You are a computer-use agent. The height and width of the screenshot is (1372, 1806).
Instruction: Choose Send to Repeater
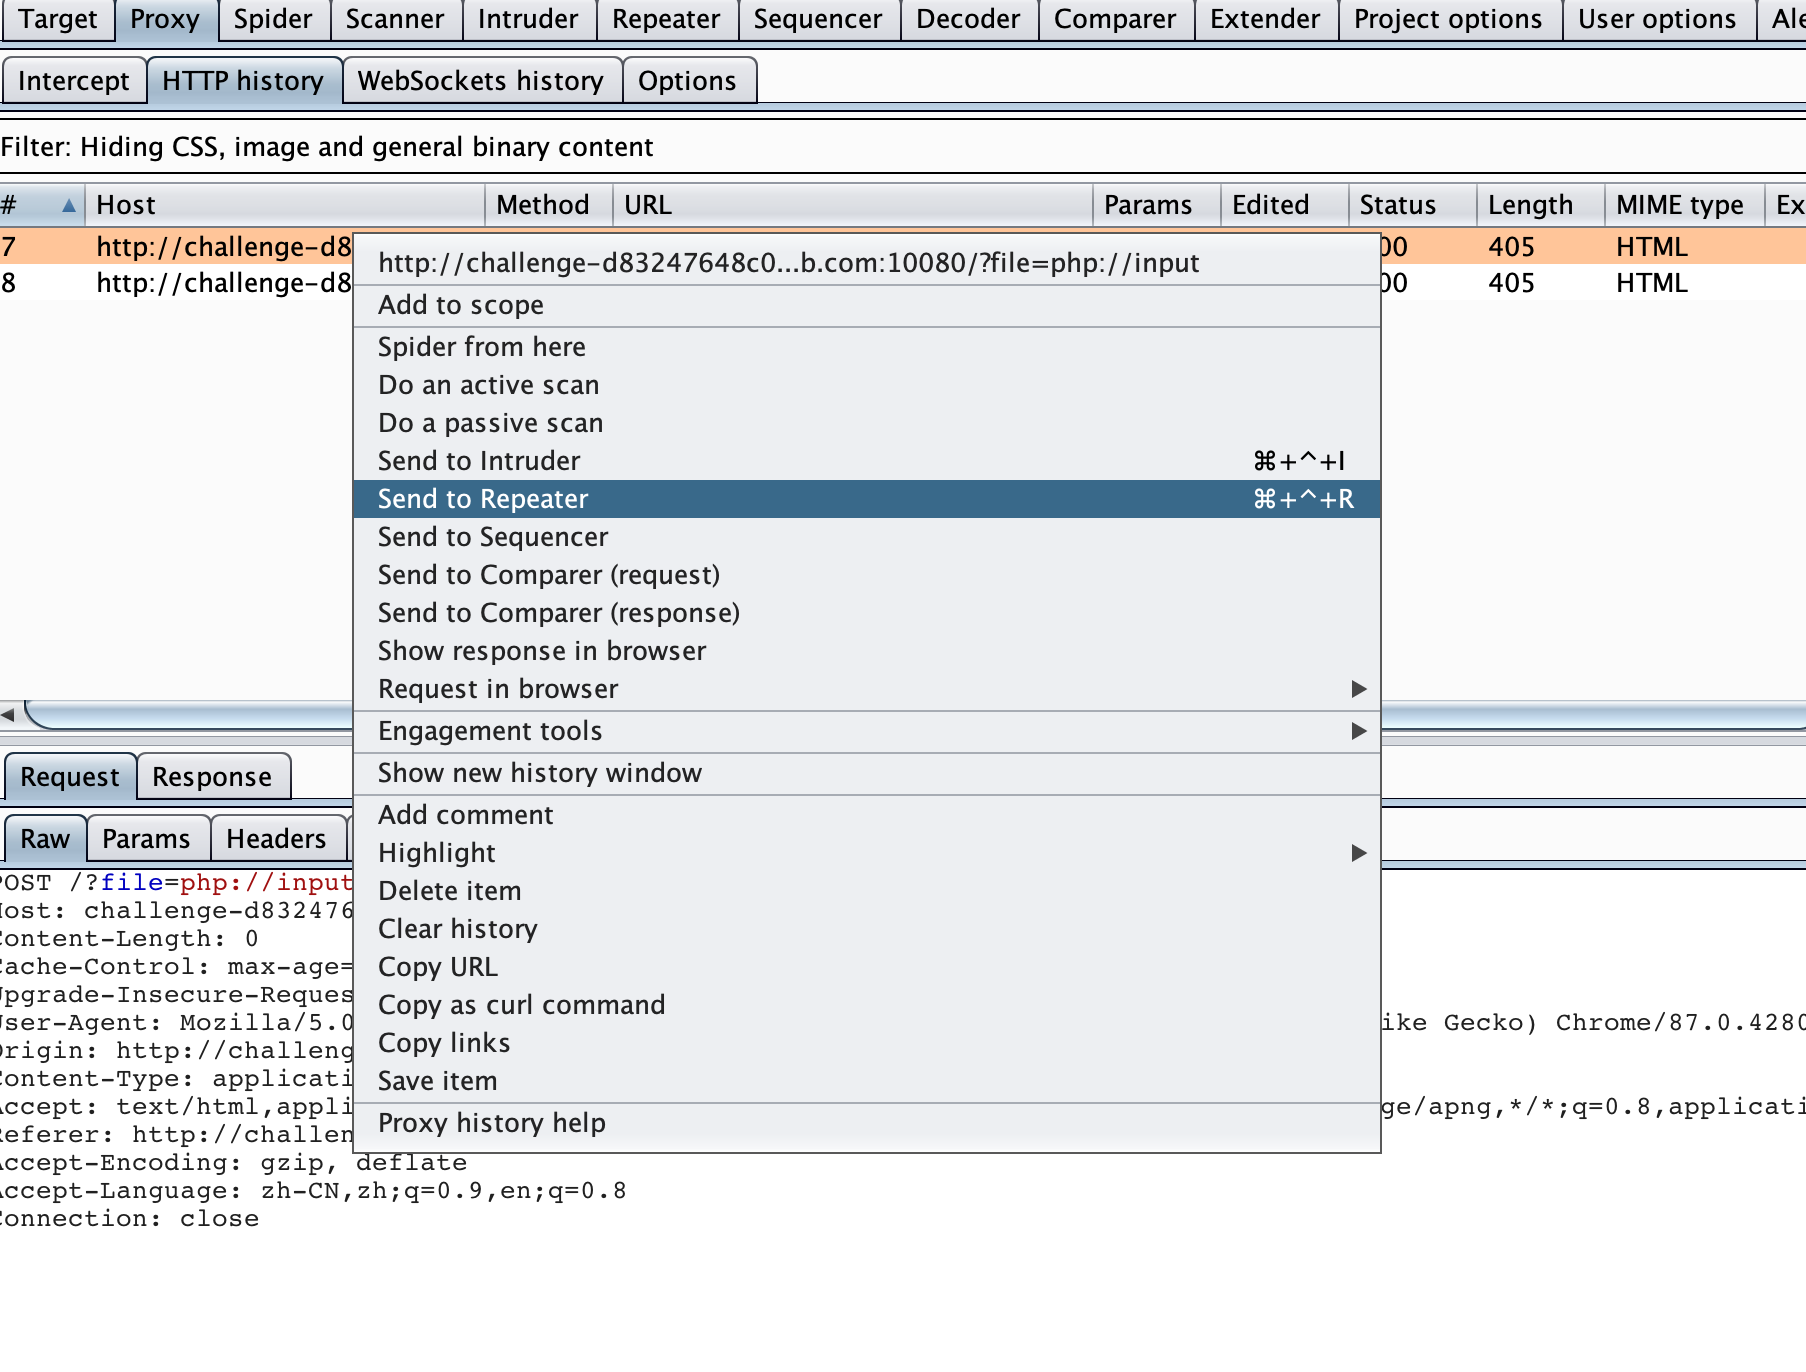coord(867,499)
